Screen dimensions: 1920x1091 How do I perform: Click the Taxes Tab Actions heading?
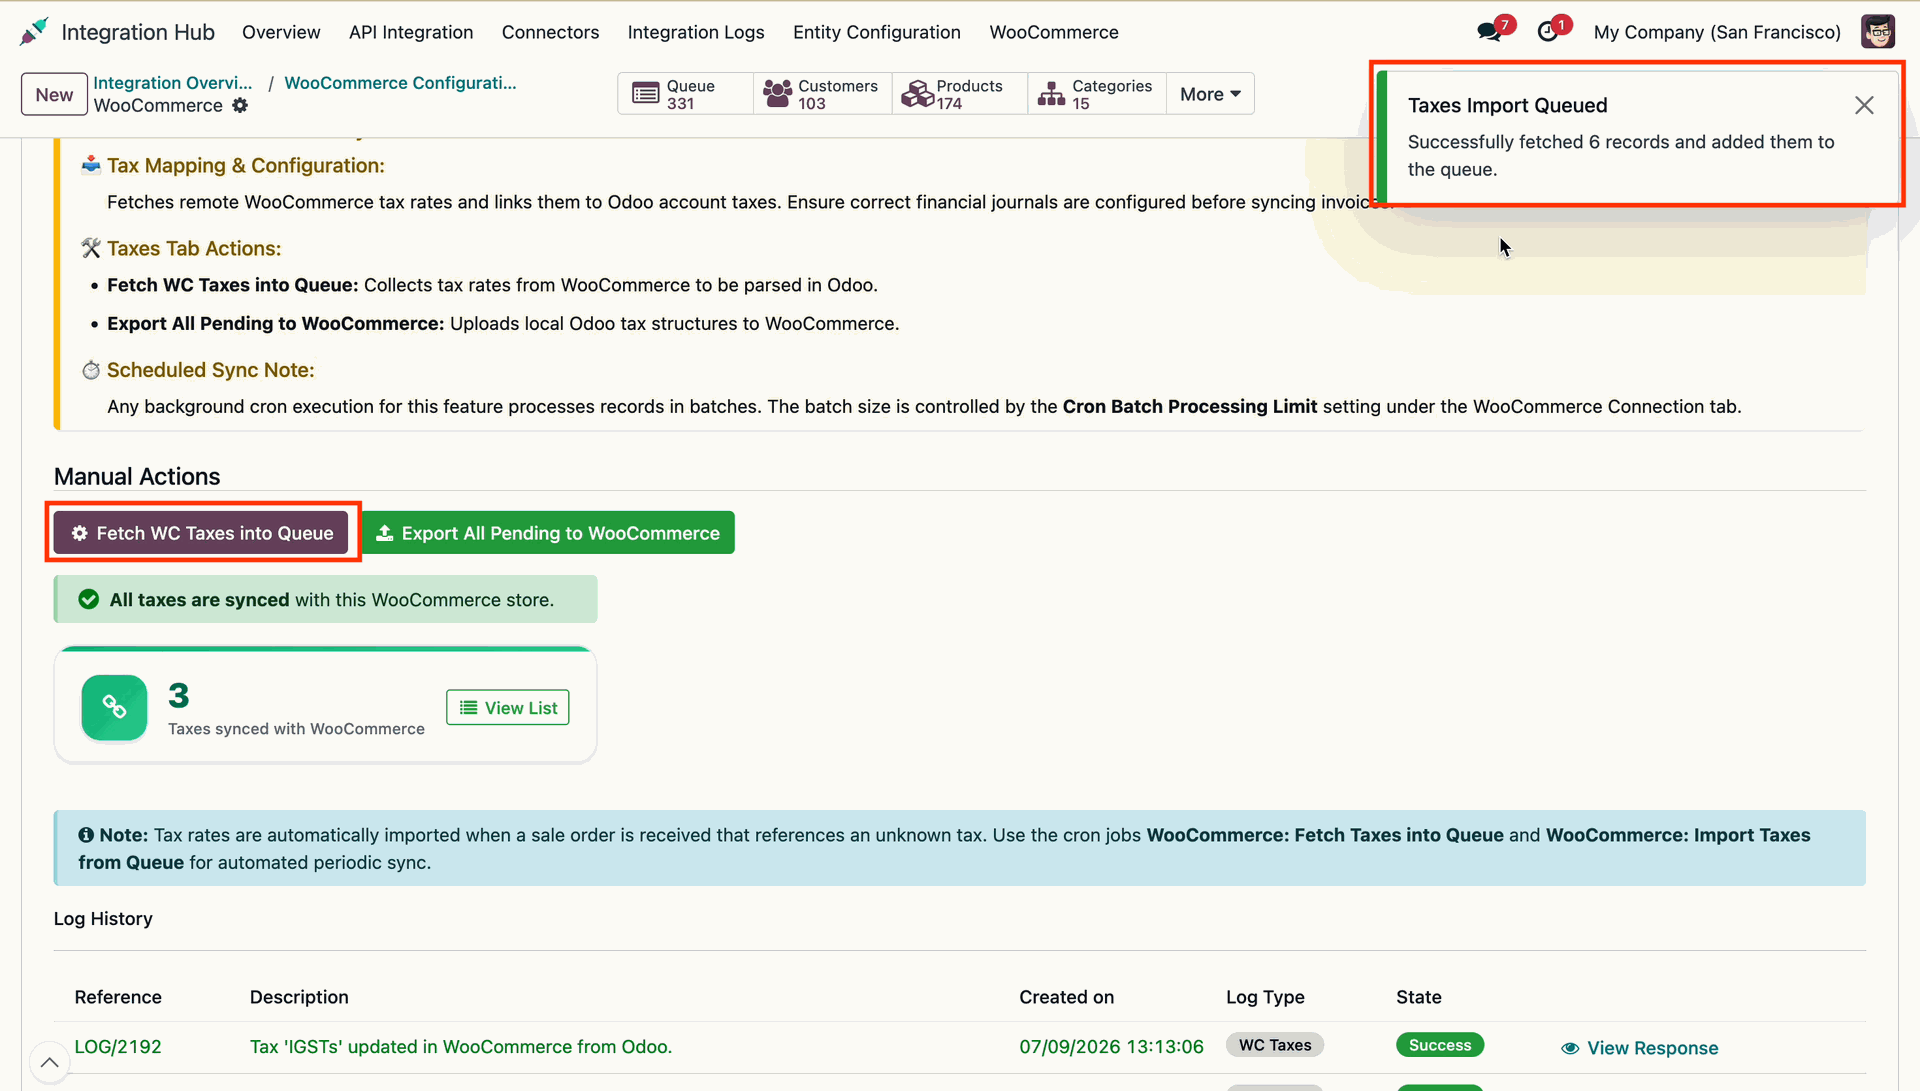pyautogui.click(x=194, y=249)
